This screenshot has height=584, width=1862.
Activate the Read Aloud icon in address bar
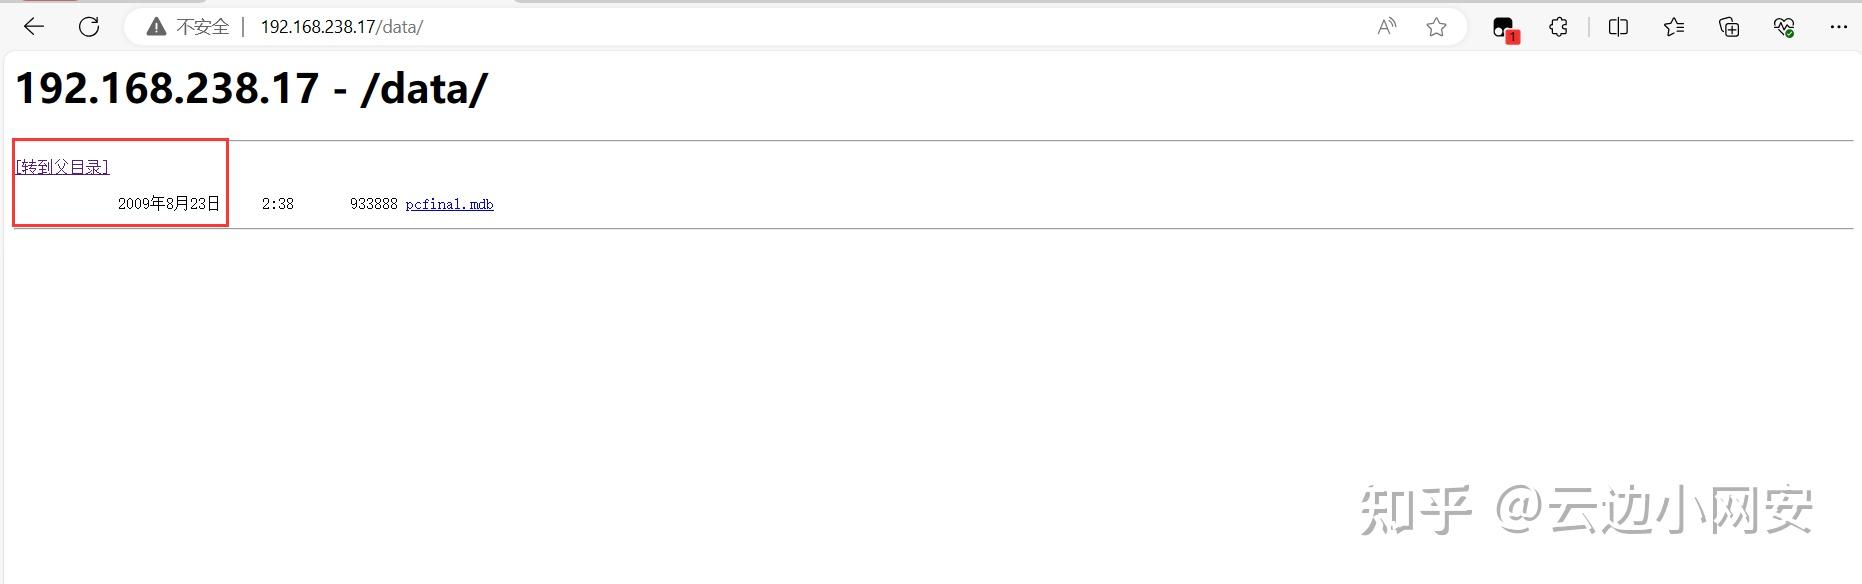pyautogui.click(x=1386, y=27)
